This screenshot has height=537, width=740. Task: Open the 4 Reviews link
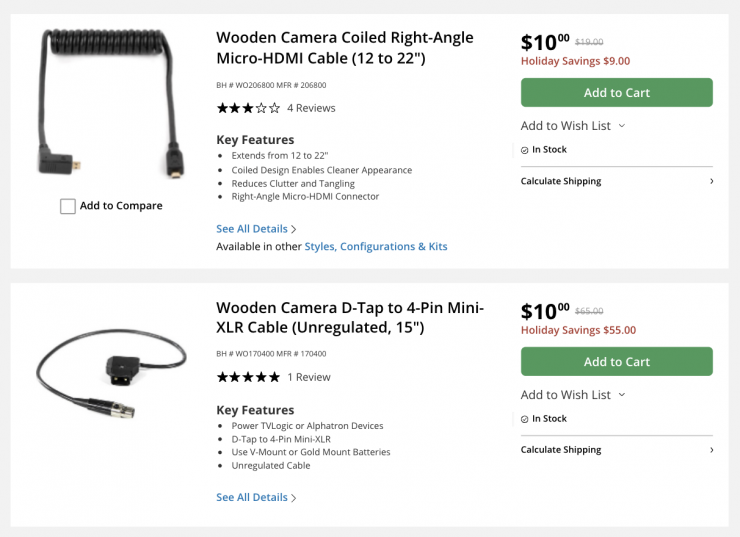(311, 108)
